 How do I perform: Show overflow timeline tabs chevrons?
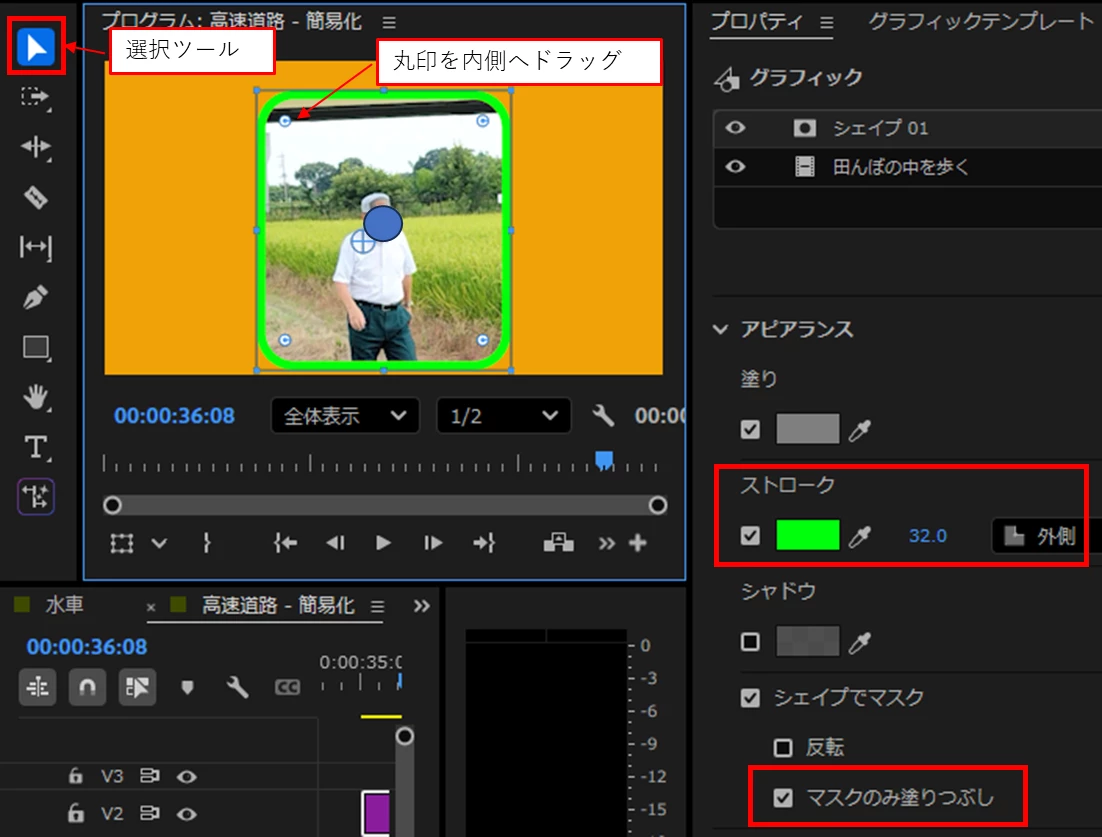(422, 606)
